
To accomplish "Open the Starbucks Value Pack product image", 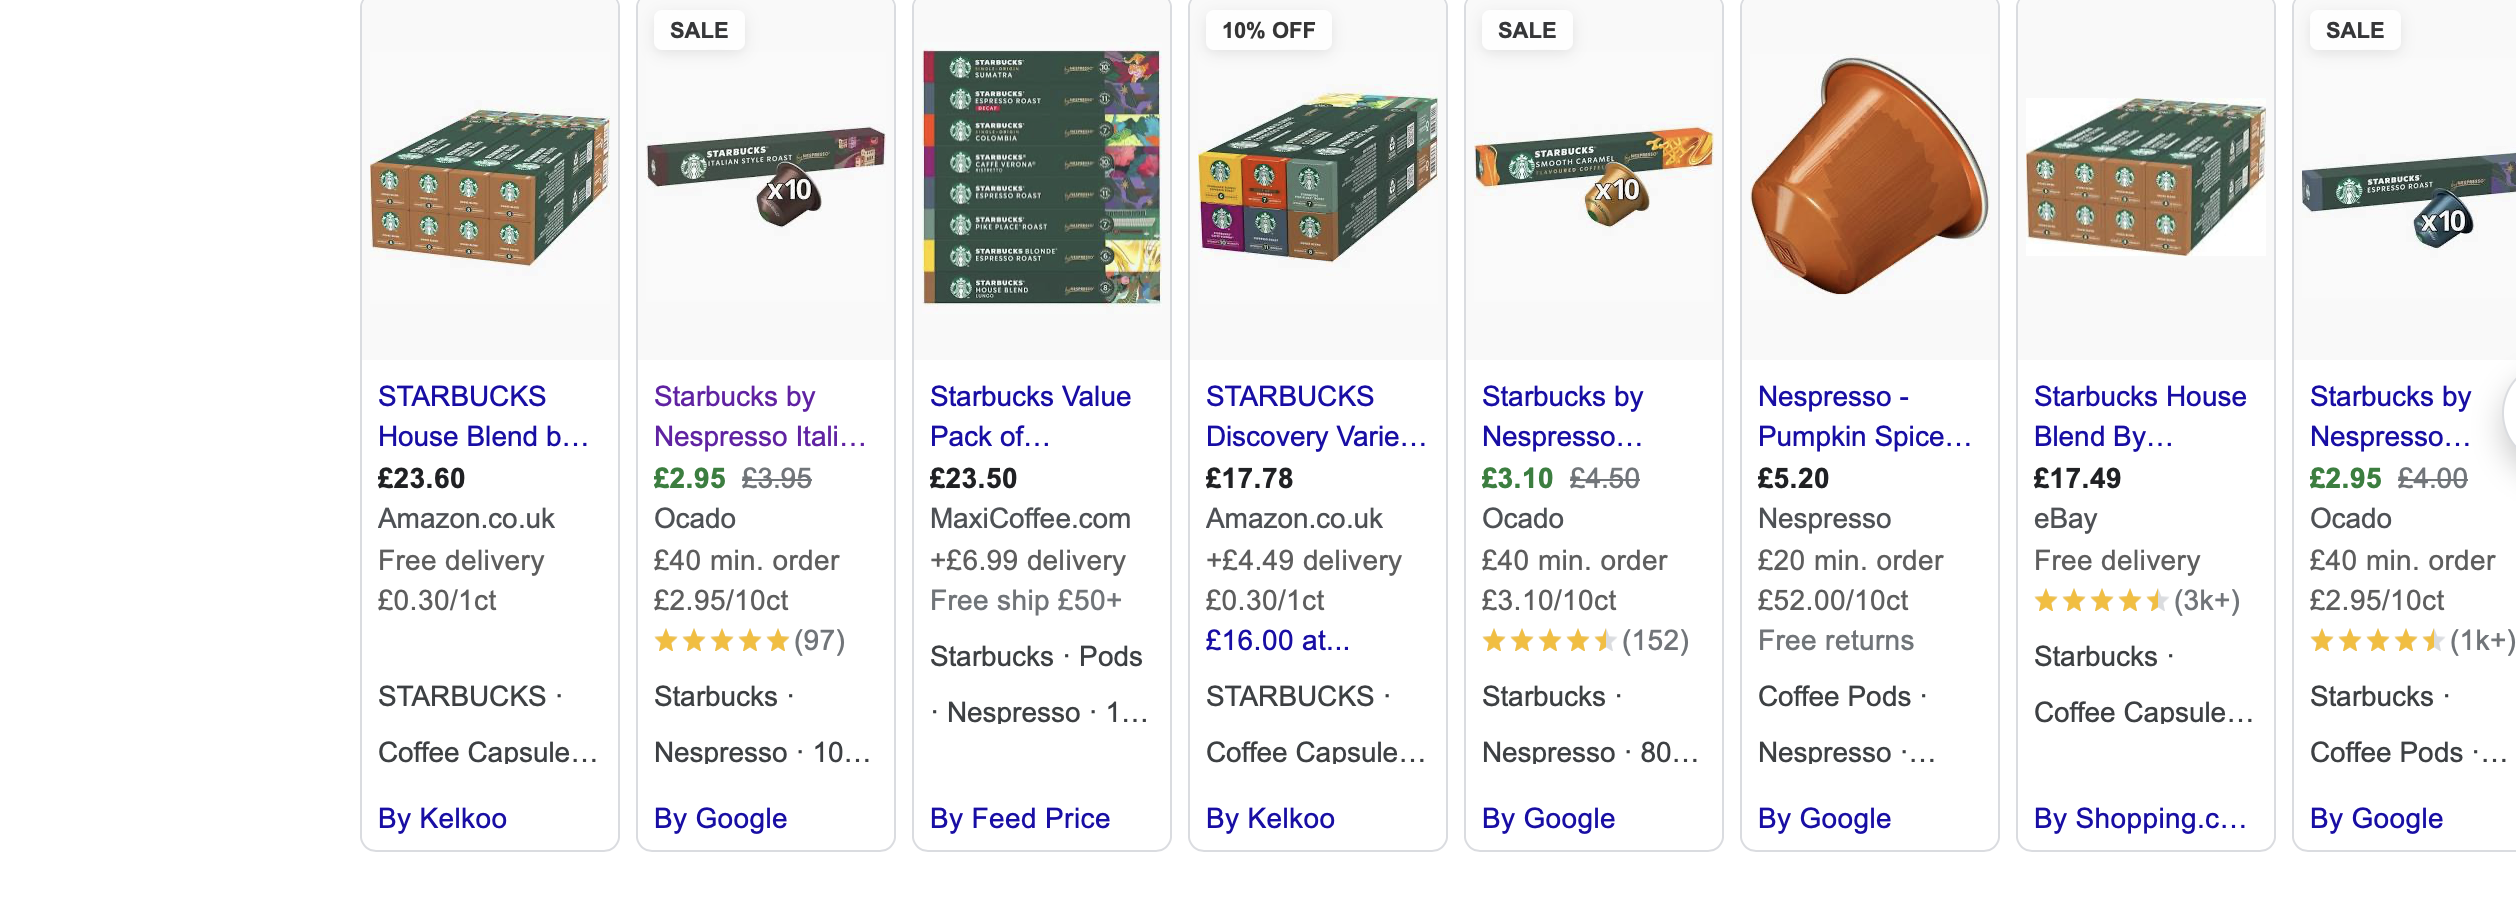I will click(1042, 177).
